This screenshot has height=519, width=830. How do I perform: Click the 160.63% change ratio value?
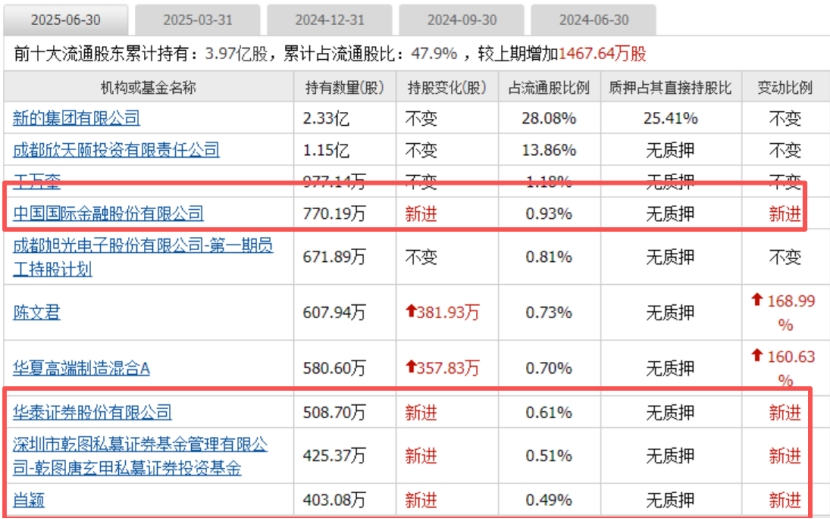click(x=784, y=368)
